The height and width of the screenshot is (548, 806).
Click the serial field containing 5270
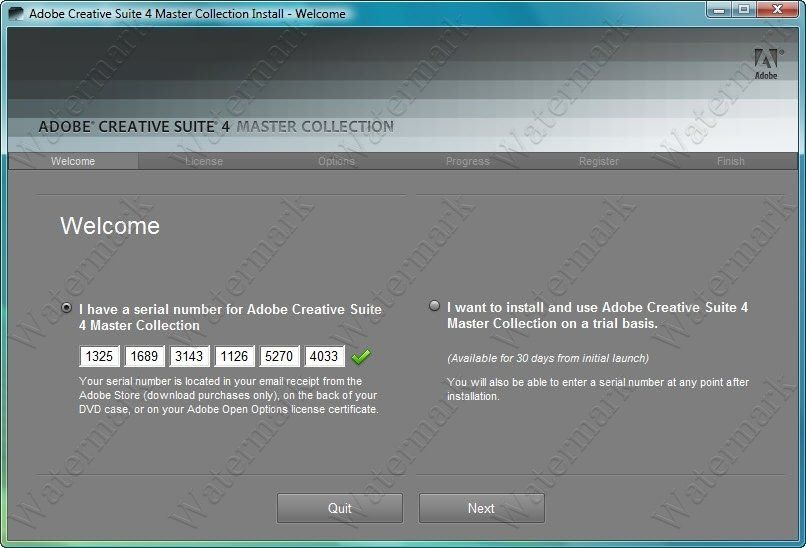(x=280, y=356)
